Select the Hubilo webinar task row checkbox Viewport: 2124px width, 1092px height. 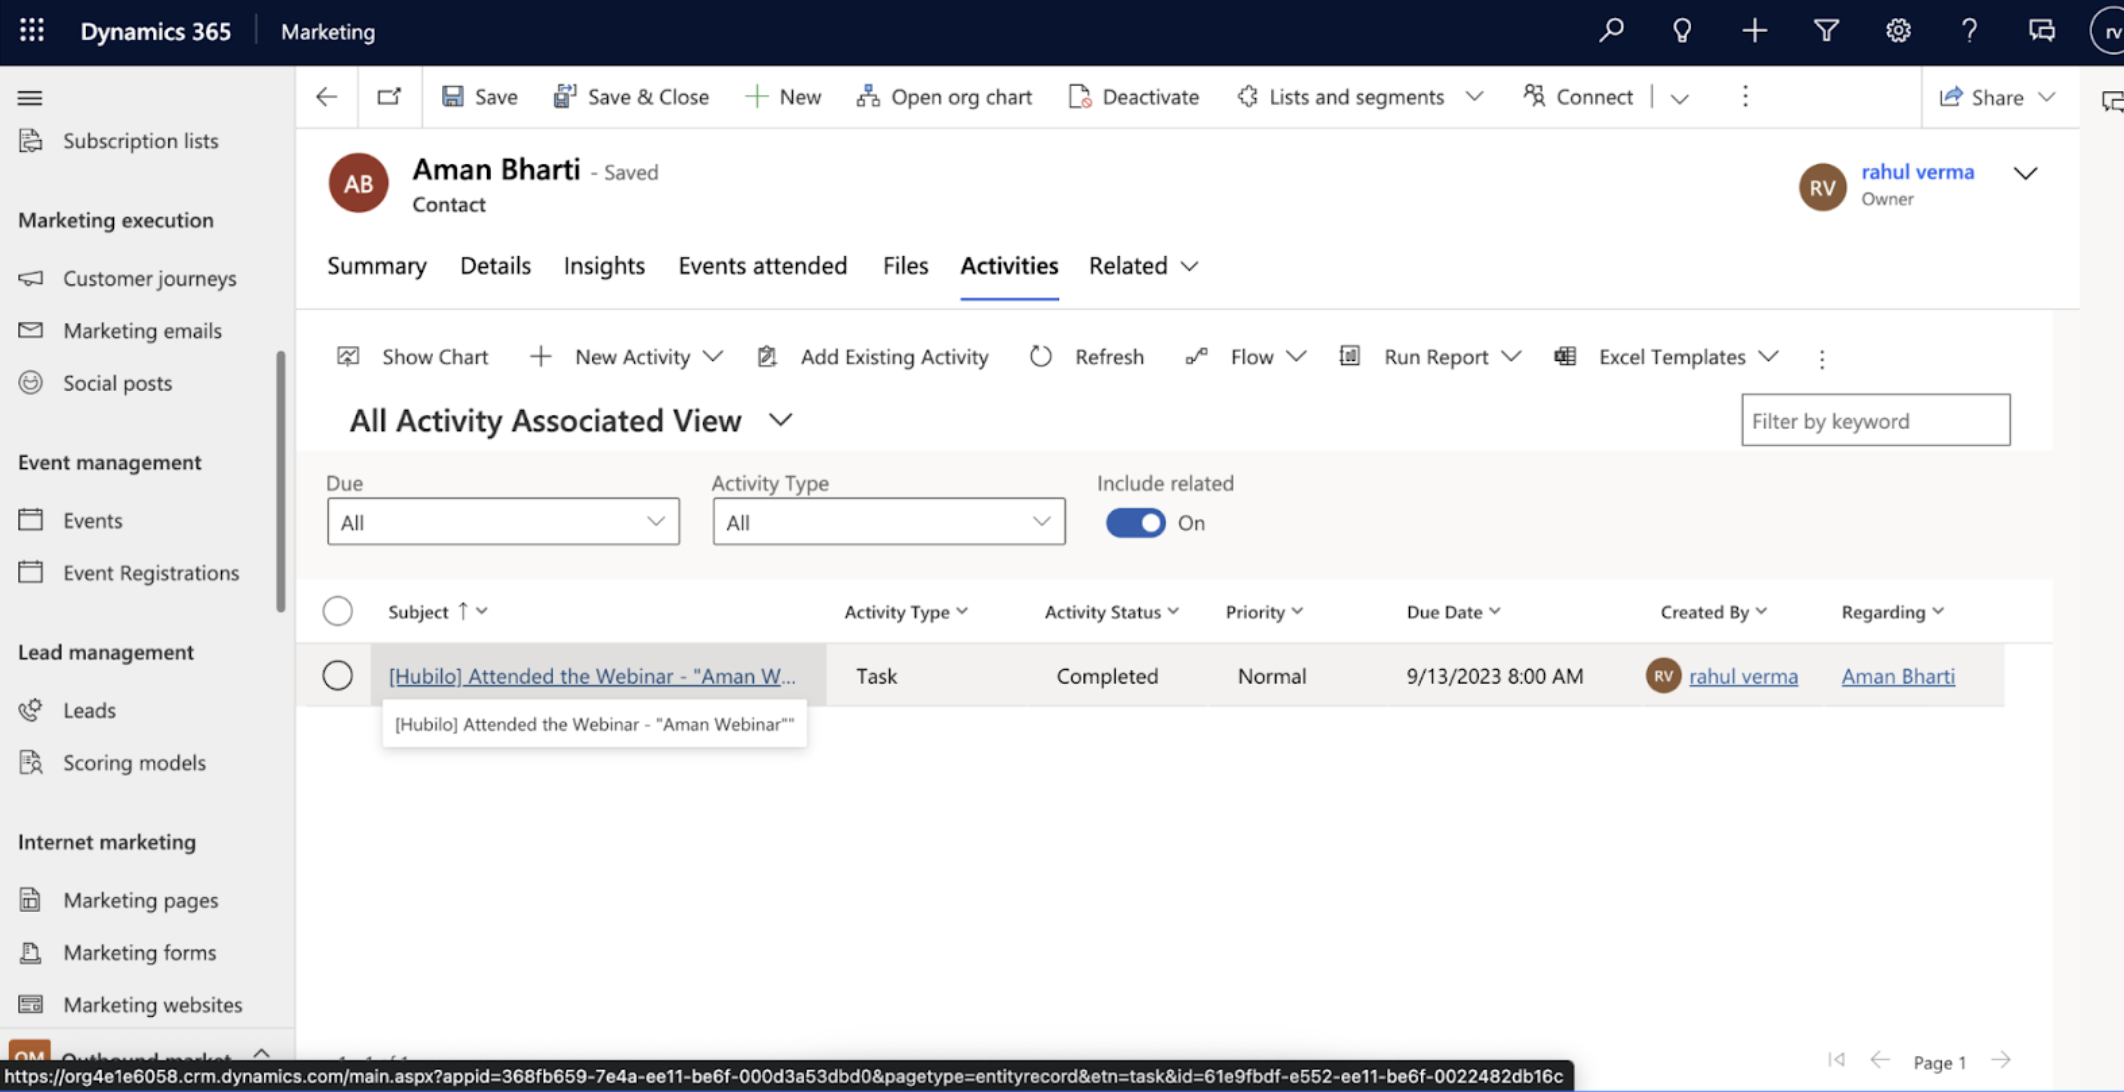coord(338,676)
